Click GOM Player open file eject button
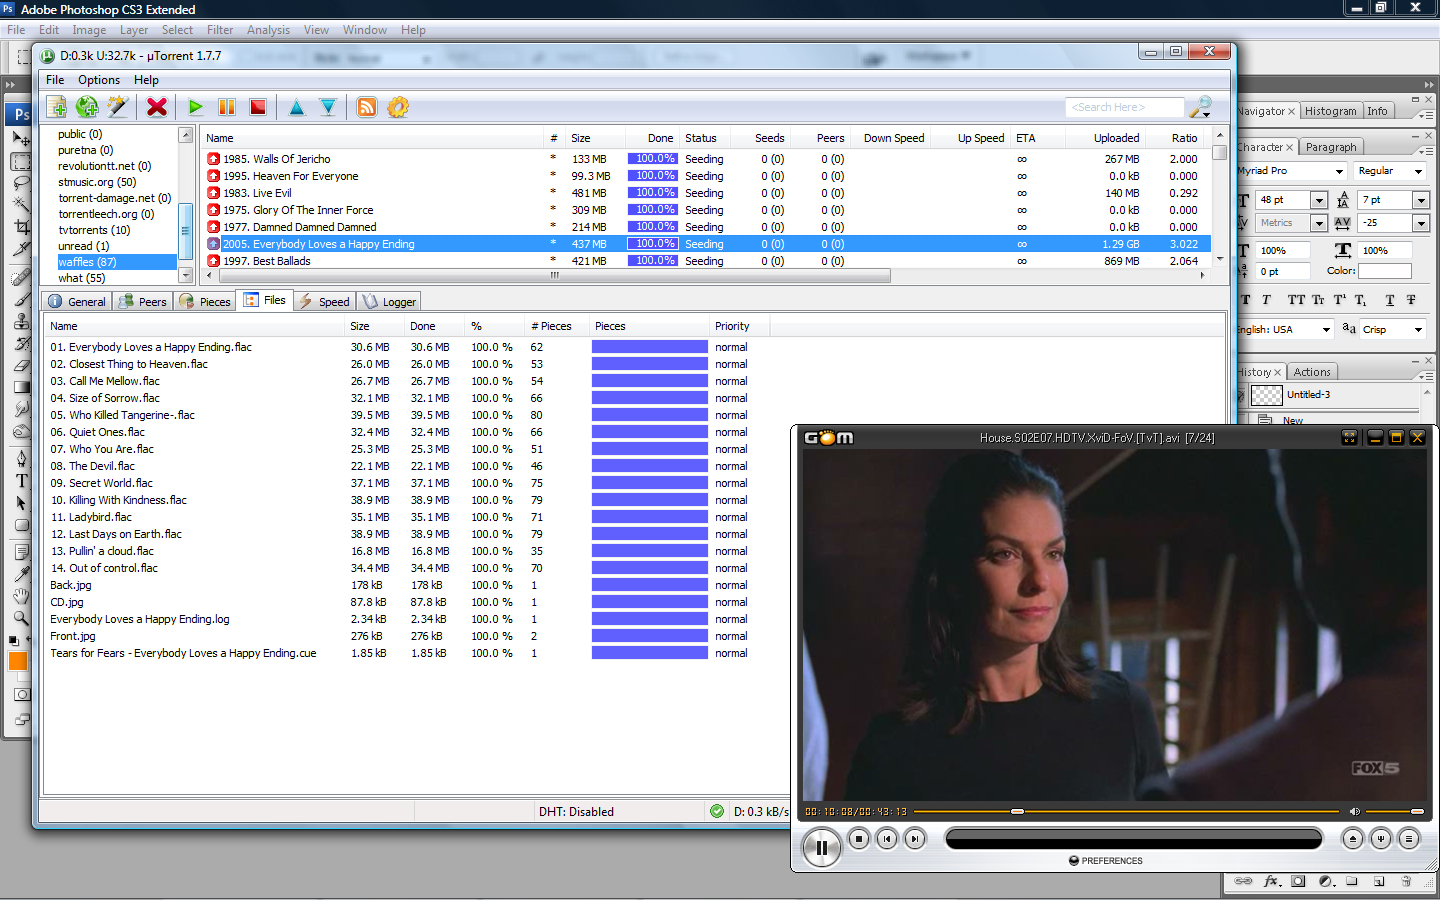The width and height of the screenshot is (1440, 900). (x=1353, y=839)
